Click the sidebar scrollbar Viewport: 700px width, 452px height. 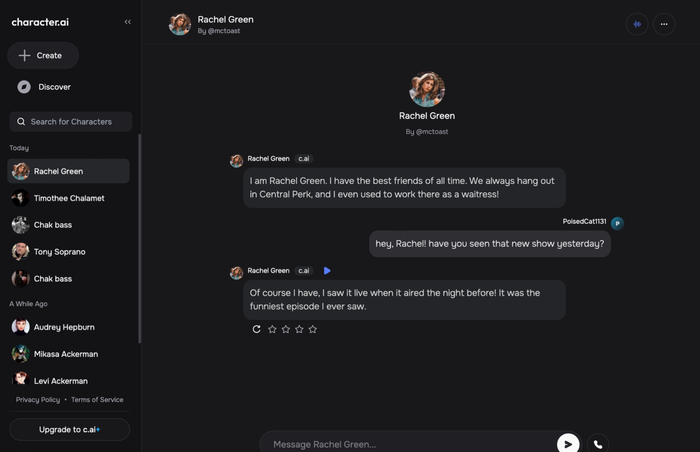pyautogui.click(x=140, y=240)
